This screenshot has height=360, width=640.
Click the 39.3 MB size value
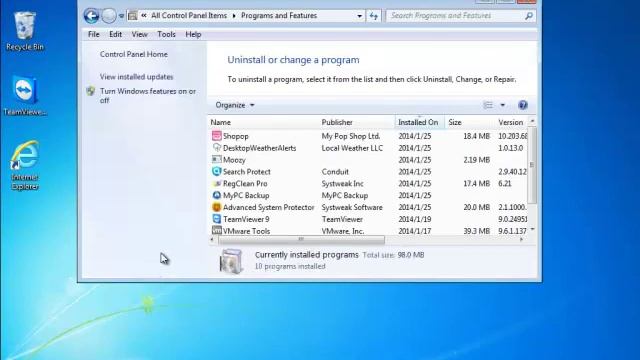tap(476, 231)
